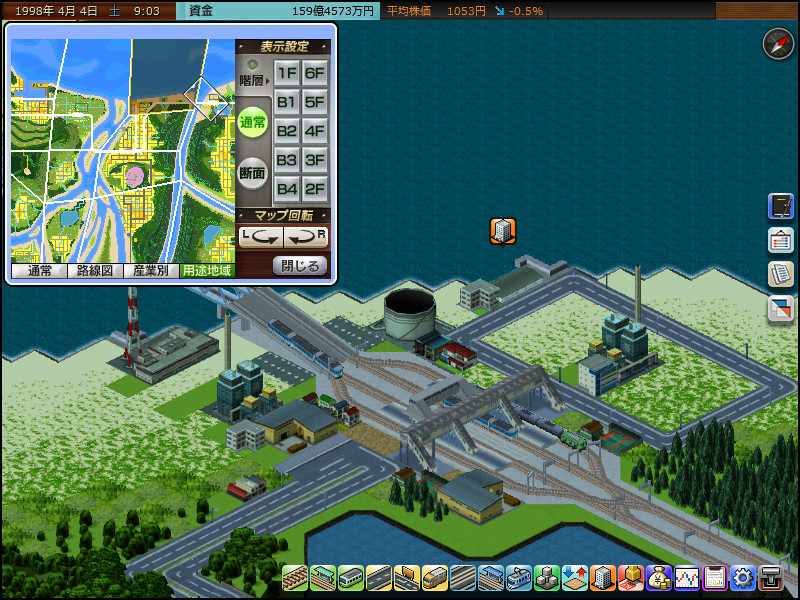This screenshot has width=800, height=600.
Task: Click the 表示設定 display settings header
Action: click(x=284, y=47)
